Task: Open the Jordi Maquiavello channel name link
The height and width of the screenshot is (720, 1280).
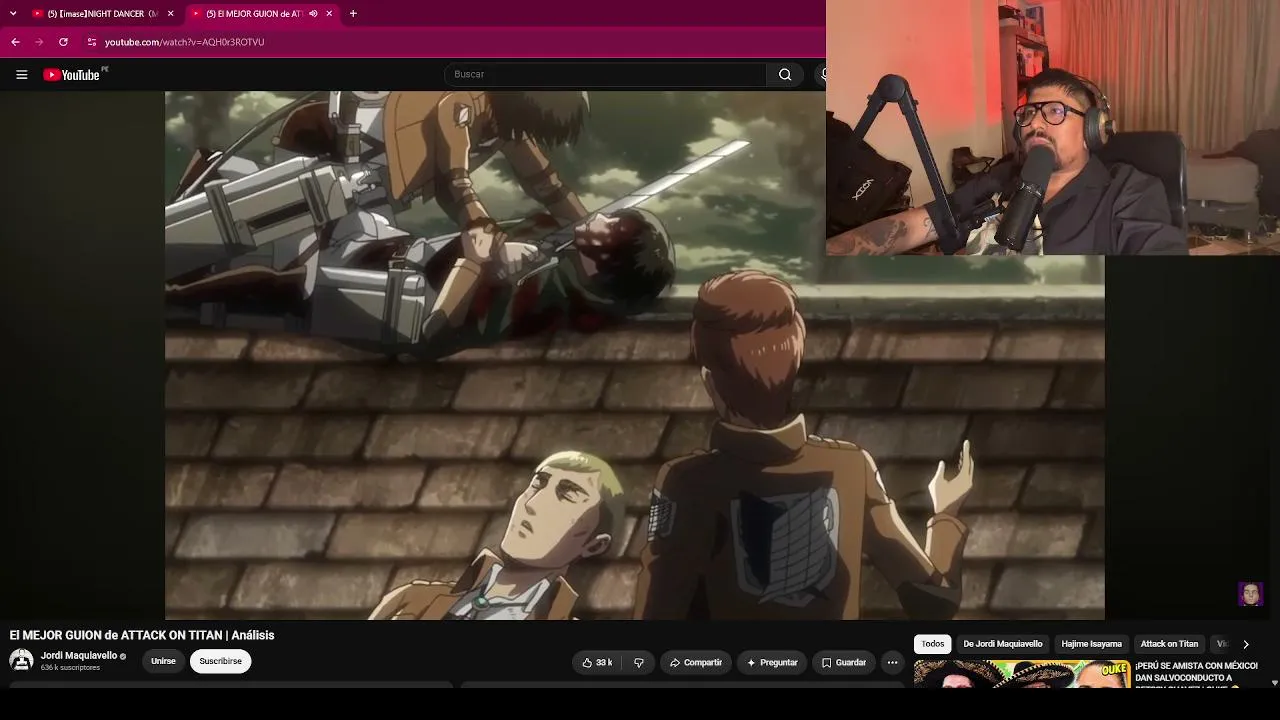Action: (79, 656)
